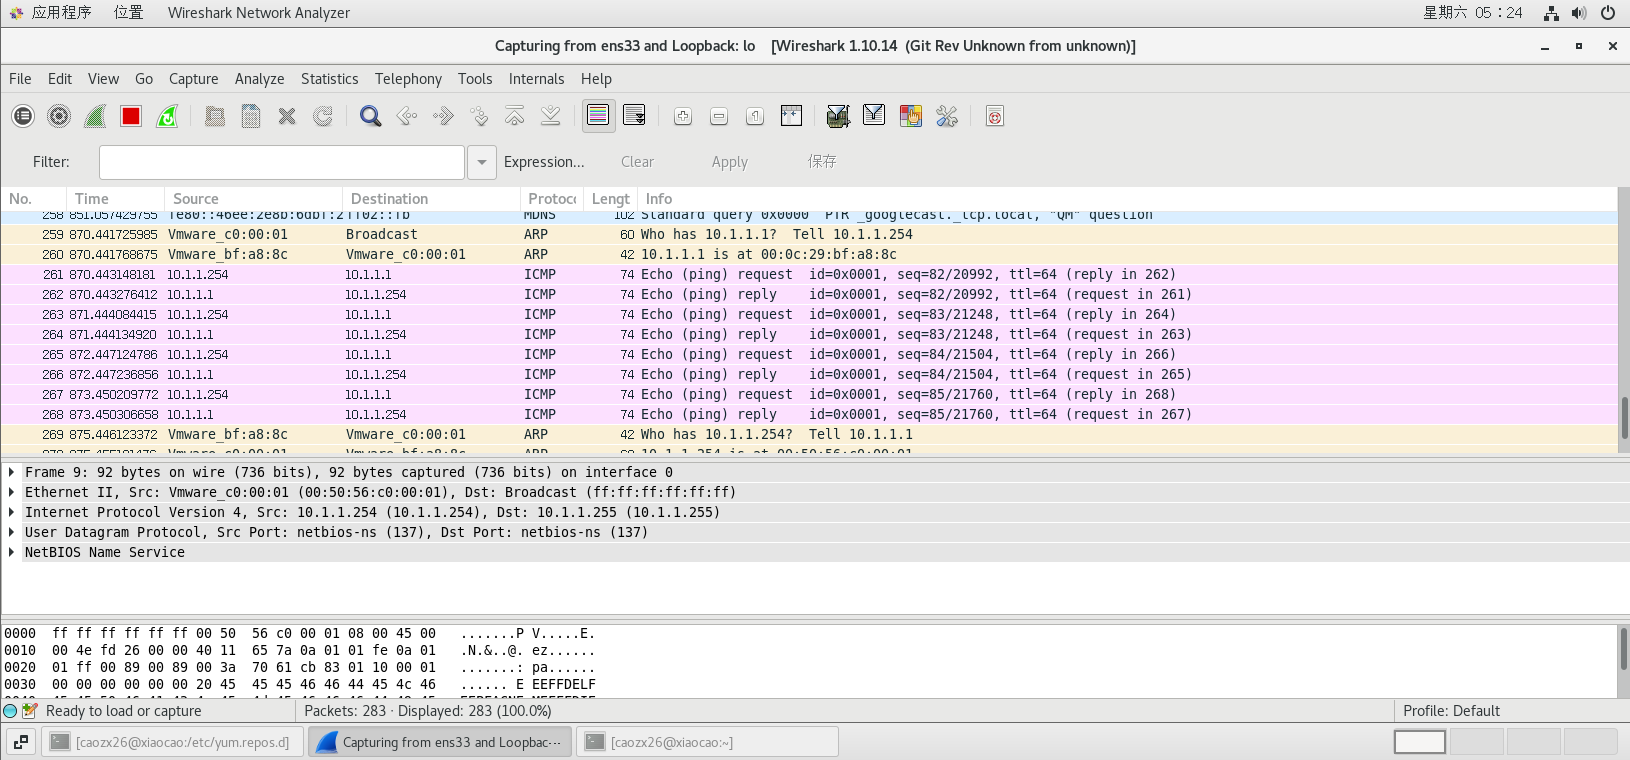Switch to yum.repos.d terminal taskbar item
The height and width of the screenshot is (760, 1630).
coord(173,742)
